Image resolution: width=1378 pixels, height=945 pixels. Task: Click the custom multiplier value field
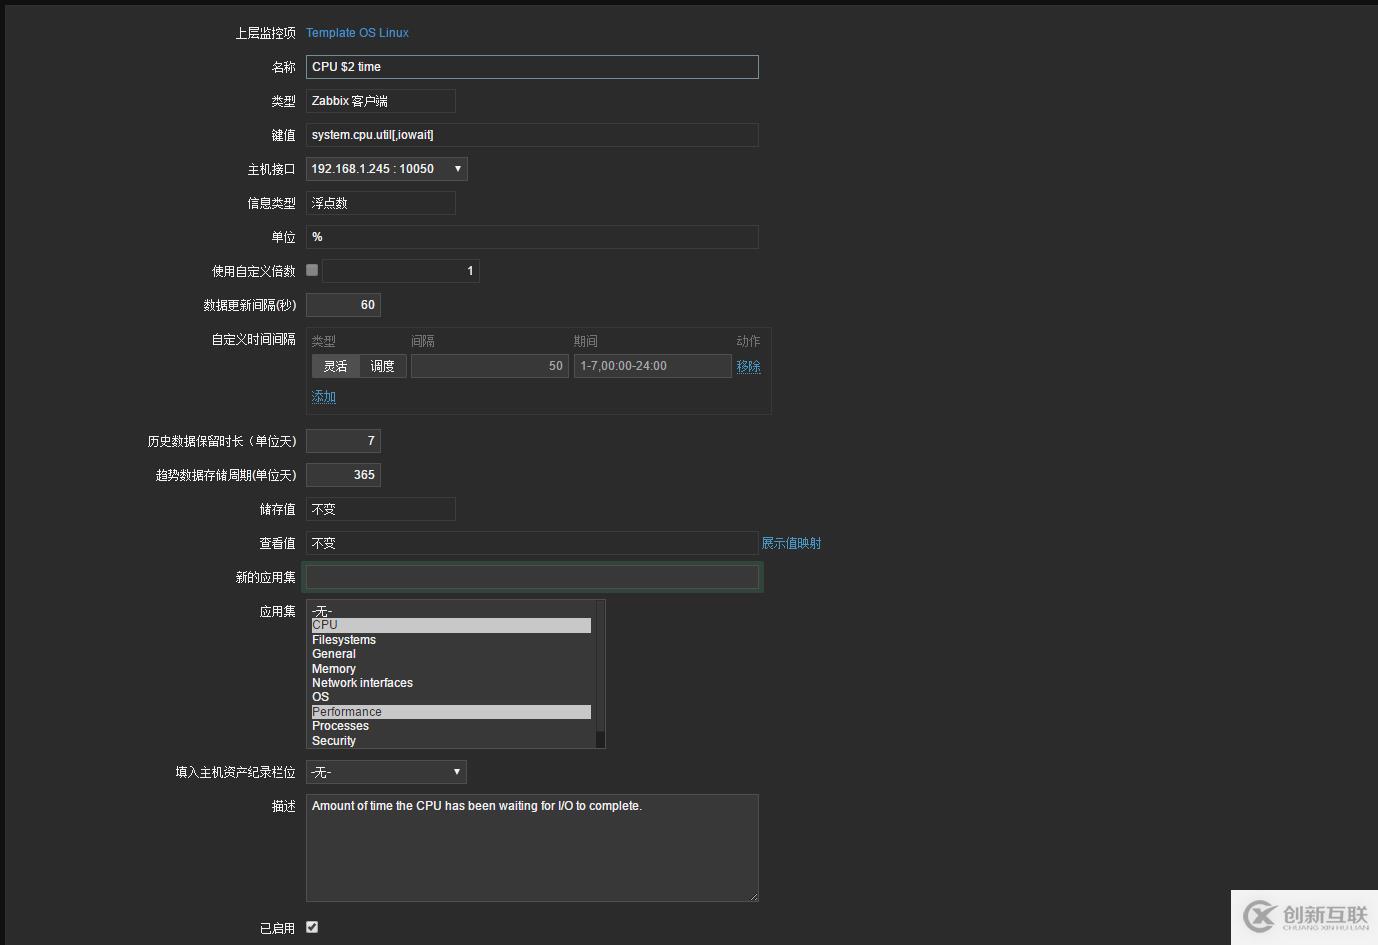401,271
